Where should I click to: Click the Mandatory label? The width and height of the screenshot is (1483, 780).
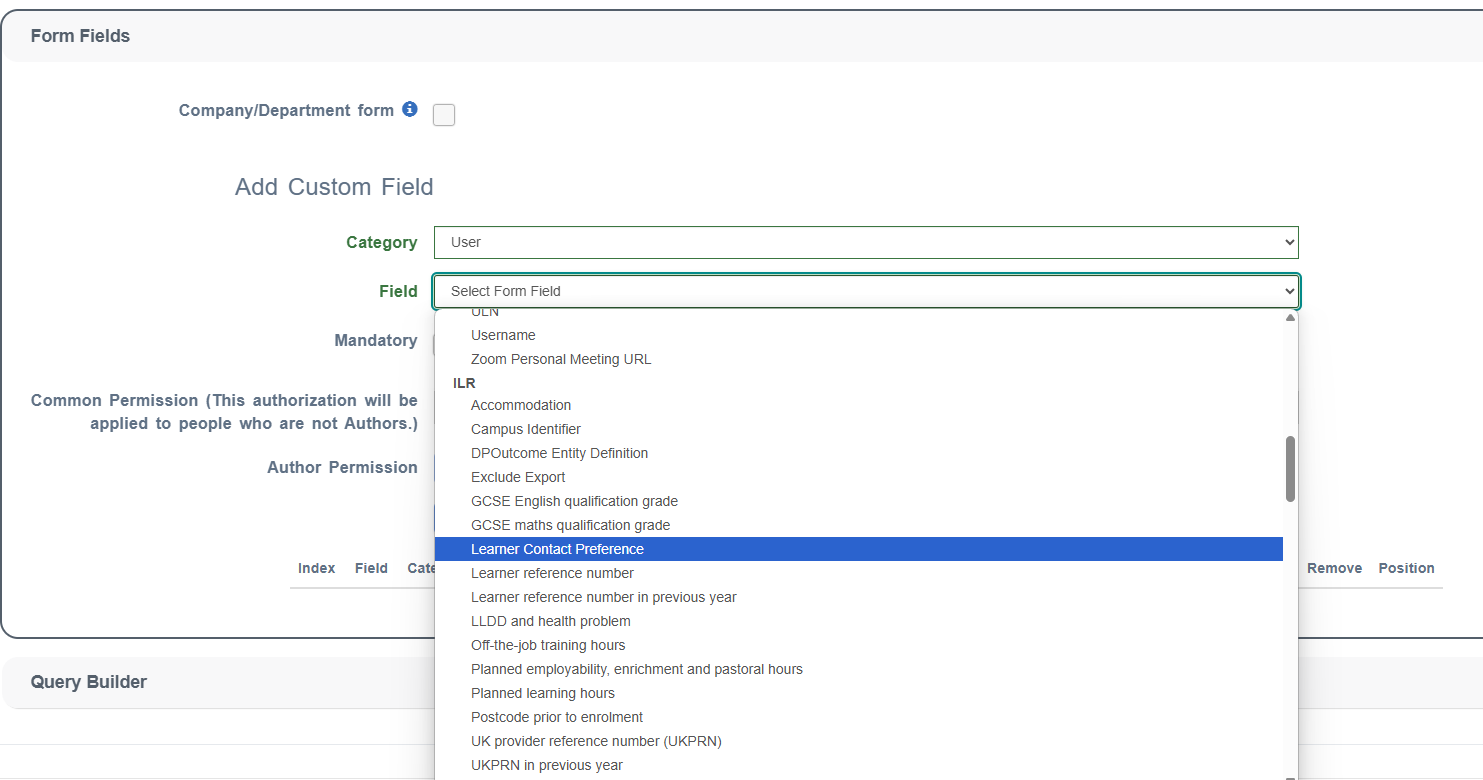click(376, 340)
